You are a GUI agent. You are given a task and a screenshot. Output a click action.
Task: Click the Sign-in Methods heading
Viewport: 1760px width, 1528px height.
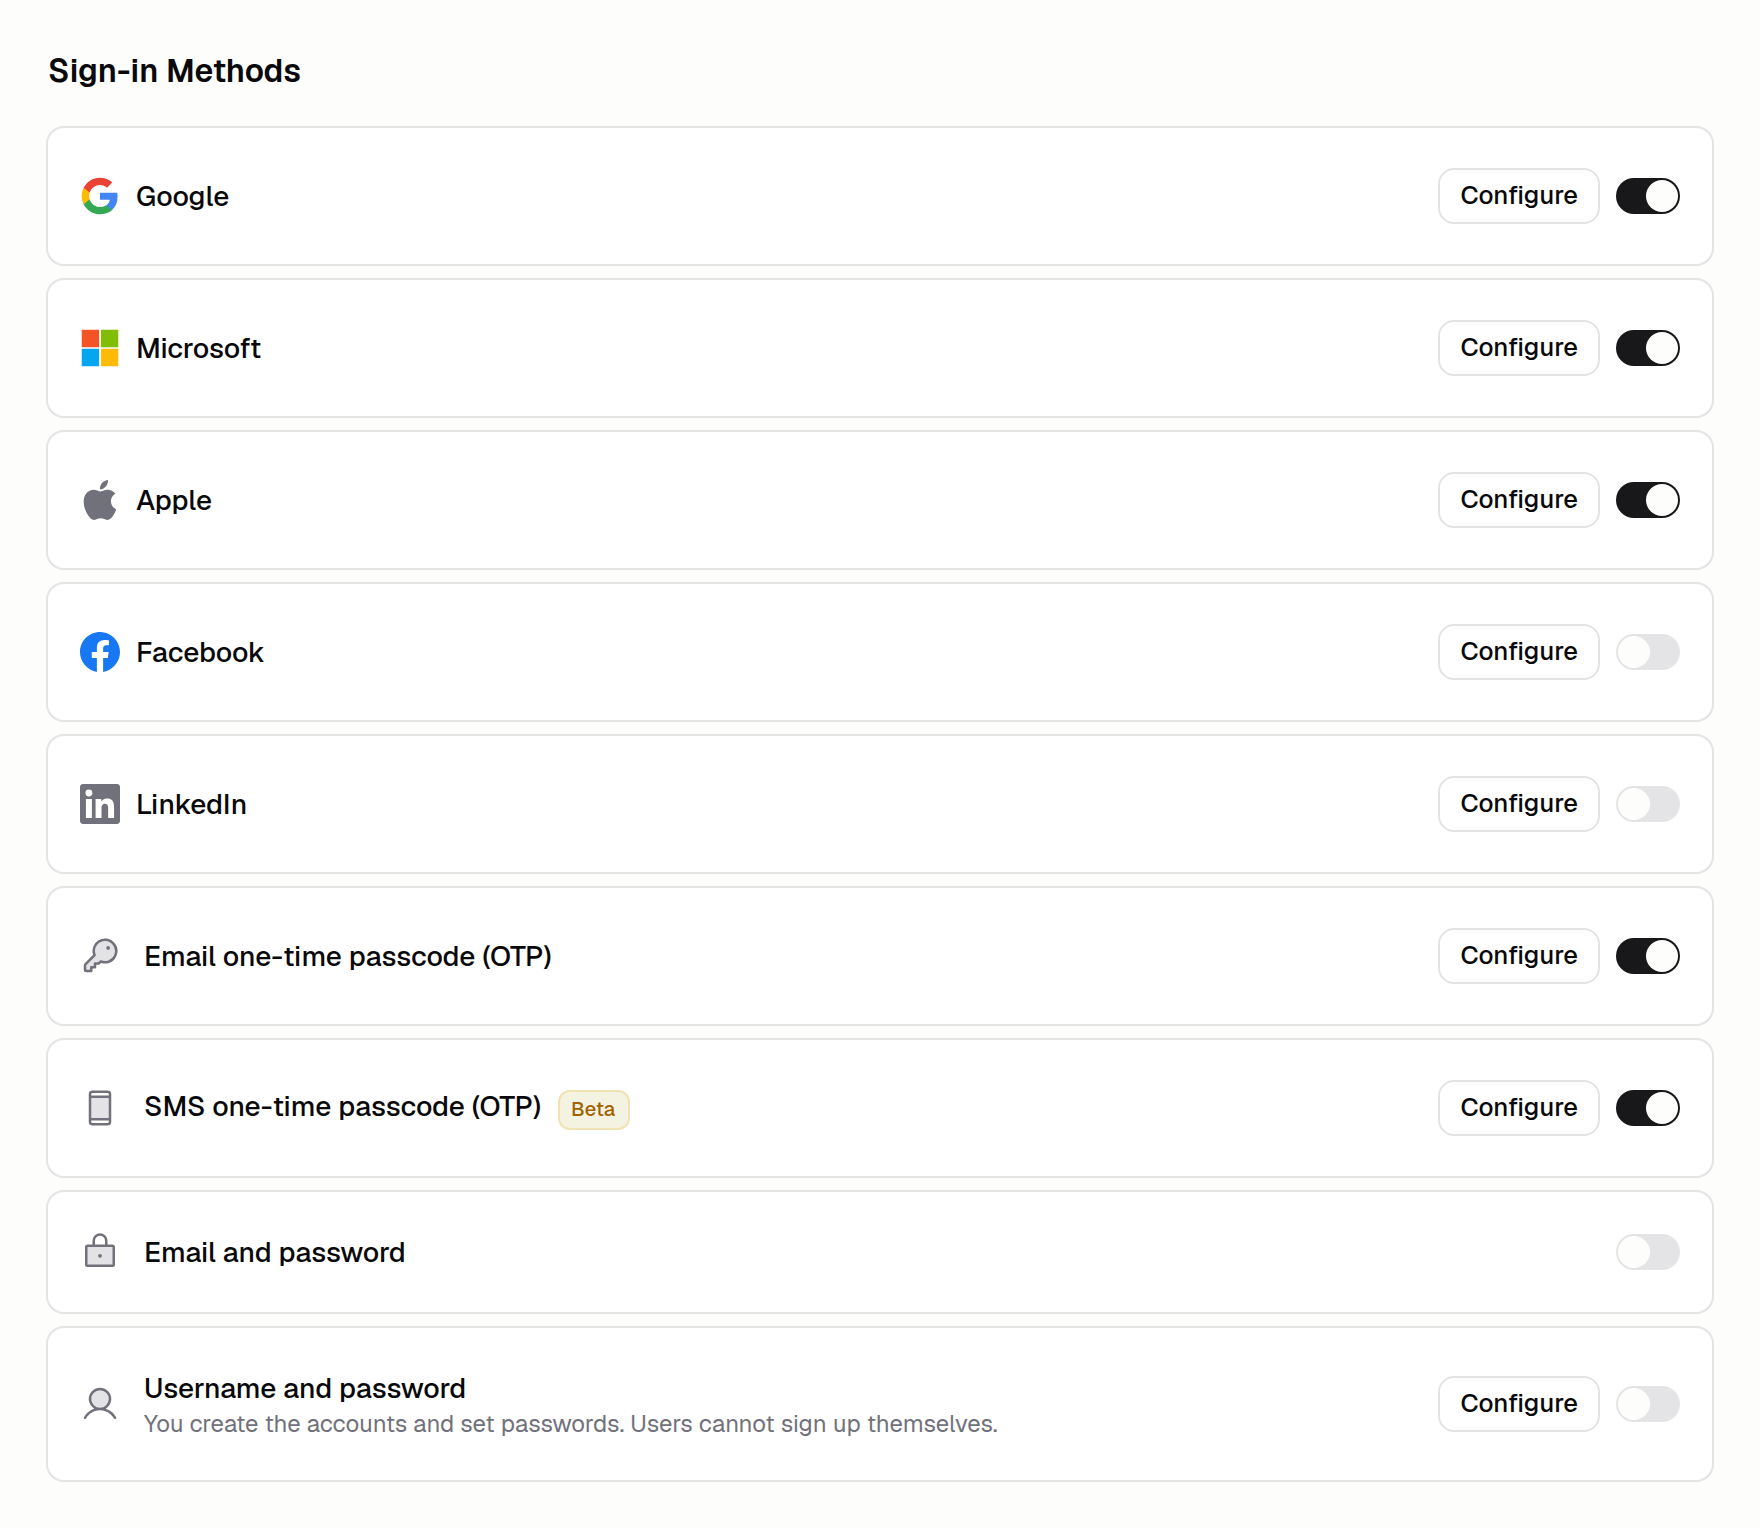[174, 71]
